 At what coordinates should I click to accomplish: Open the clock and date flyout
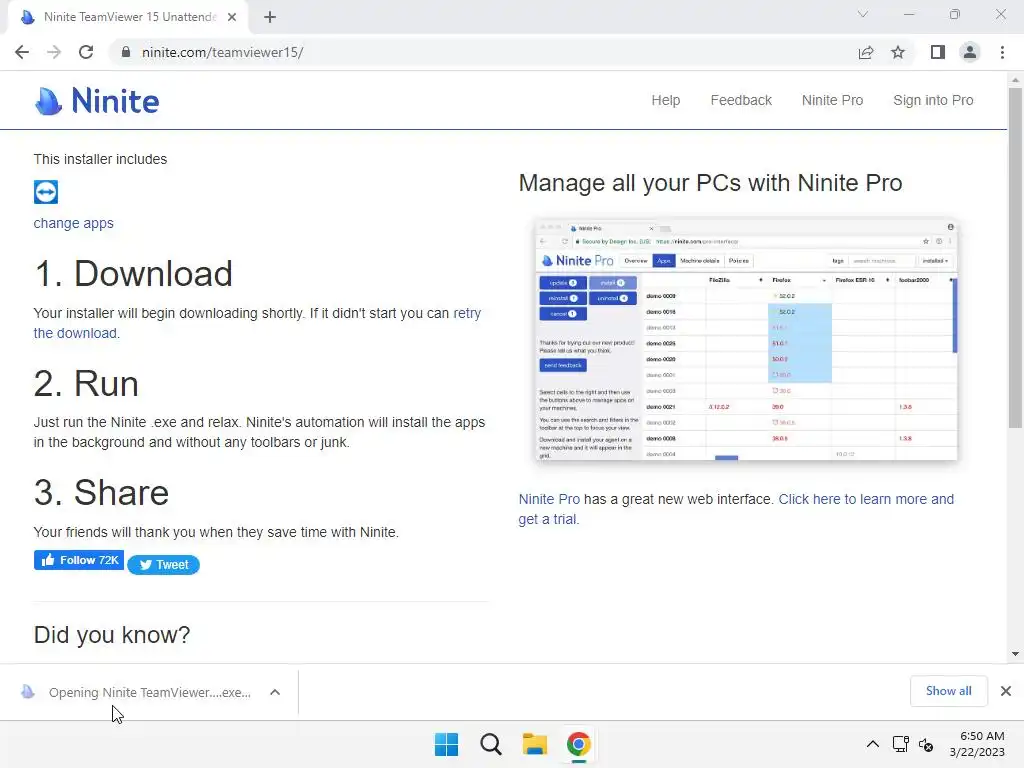point(978,744)
